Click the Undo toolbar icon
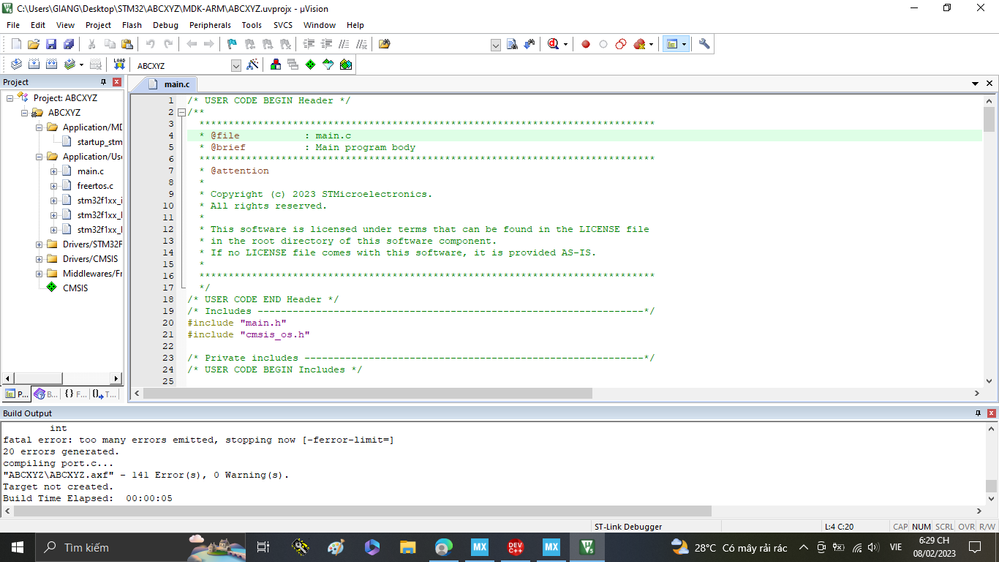The height and width of the screenshot is (562, 999). pyautogui.click(x=150, y=44)
